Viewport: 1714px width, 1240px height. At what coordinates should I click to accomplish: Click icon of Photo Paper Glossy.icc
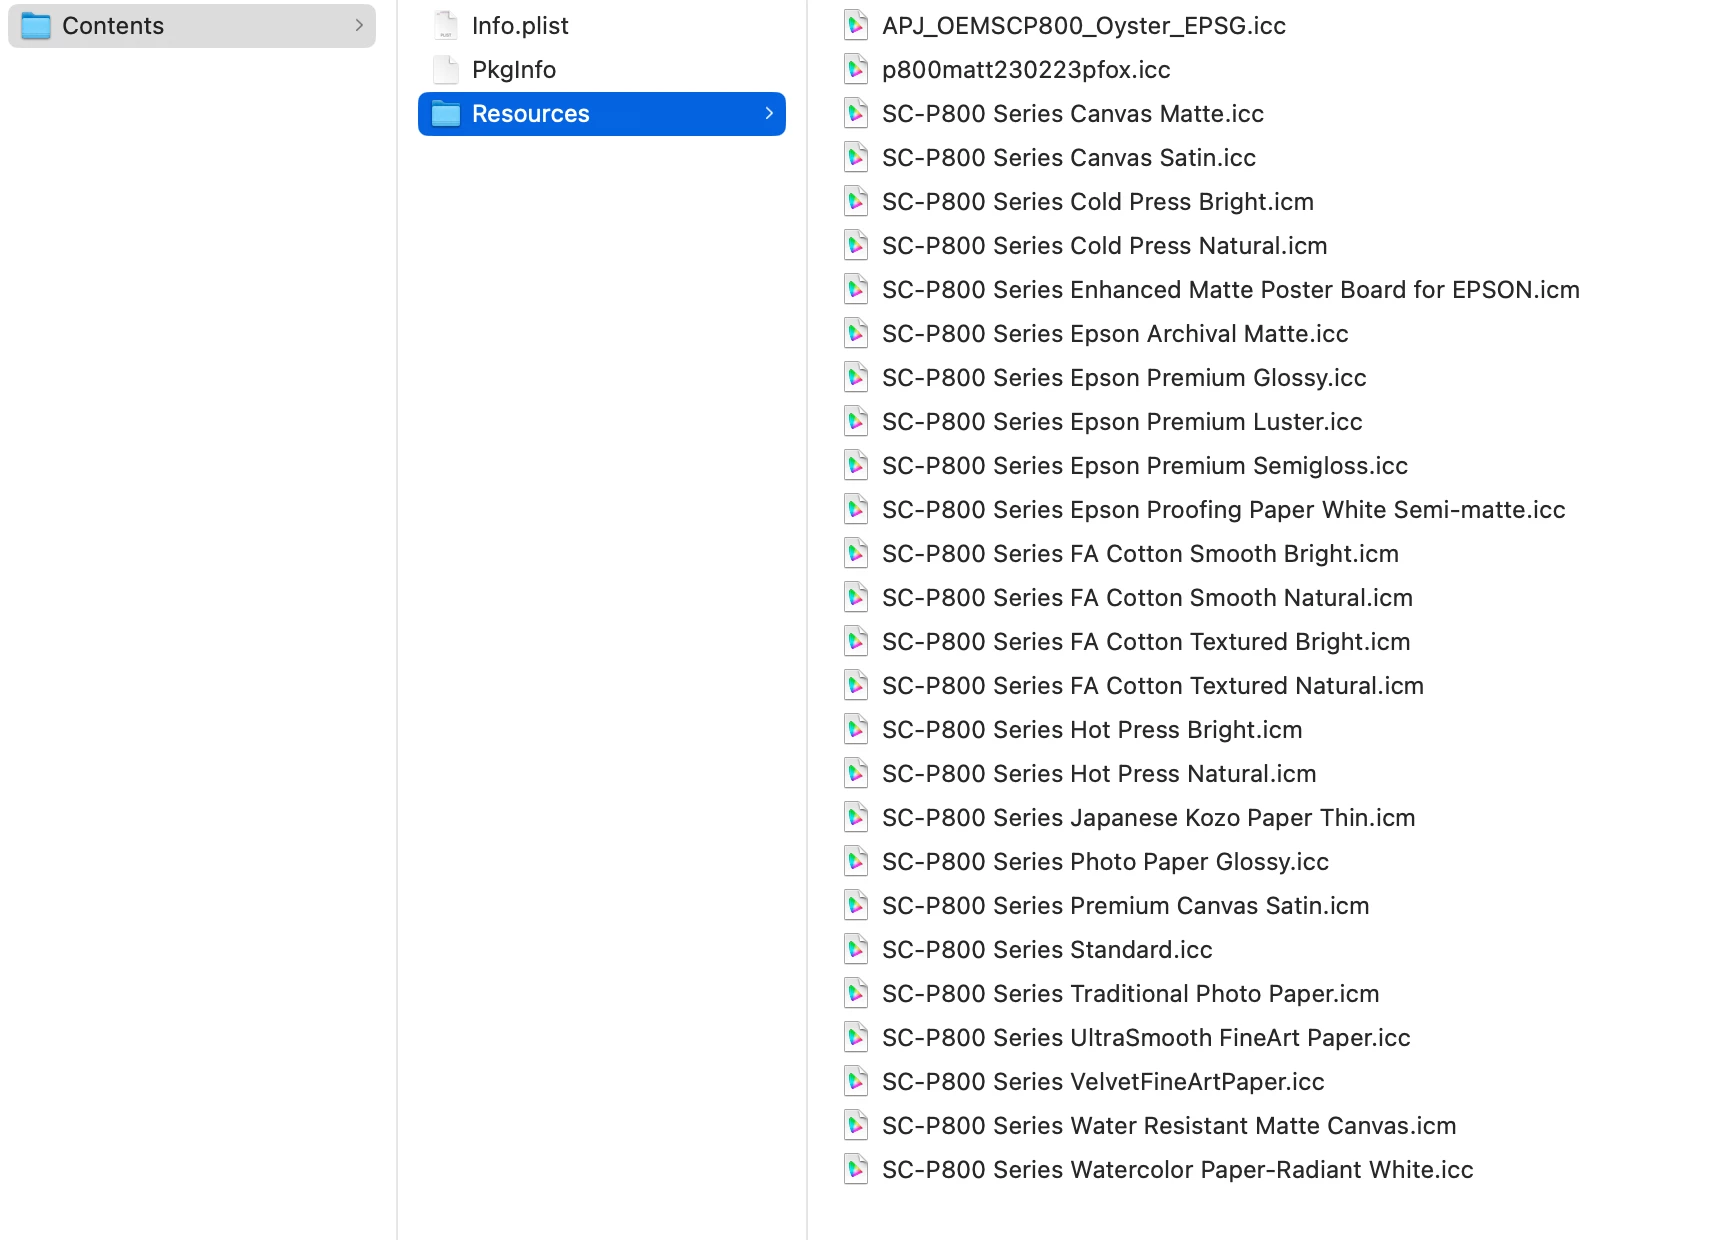(856, 862)
